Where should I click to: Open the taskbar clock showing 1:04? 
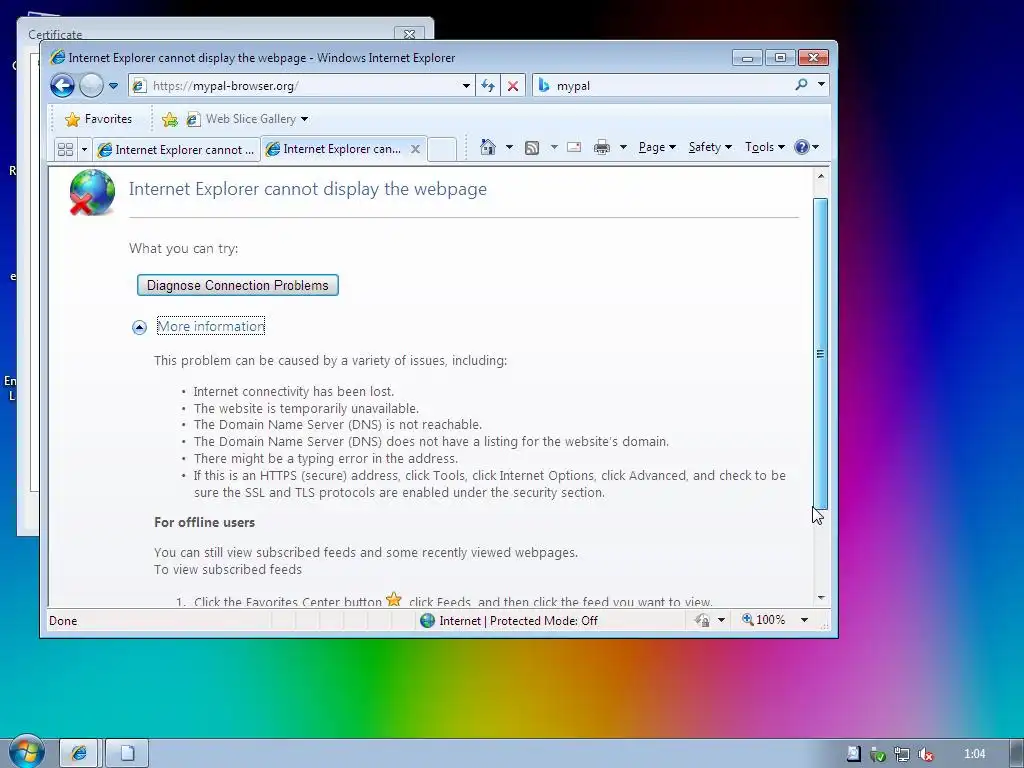point(974,754)
